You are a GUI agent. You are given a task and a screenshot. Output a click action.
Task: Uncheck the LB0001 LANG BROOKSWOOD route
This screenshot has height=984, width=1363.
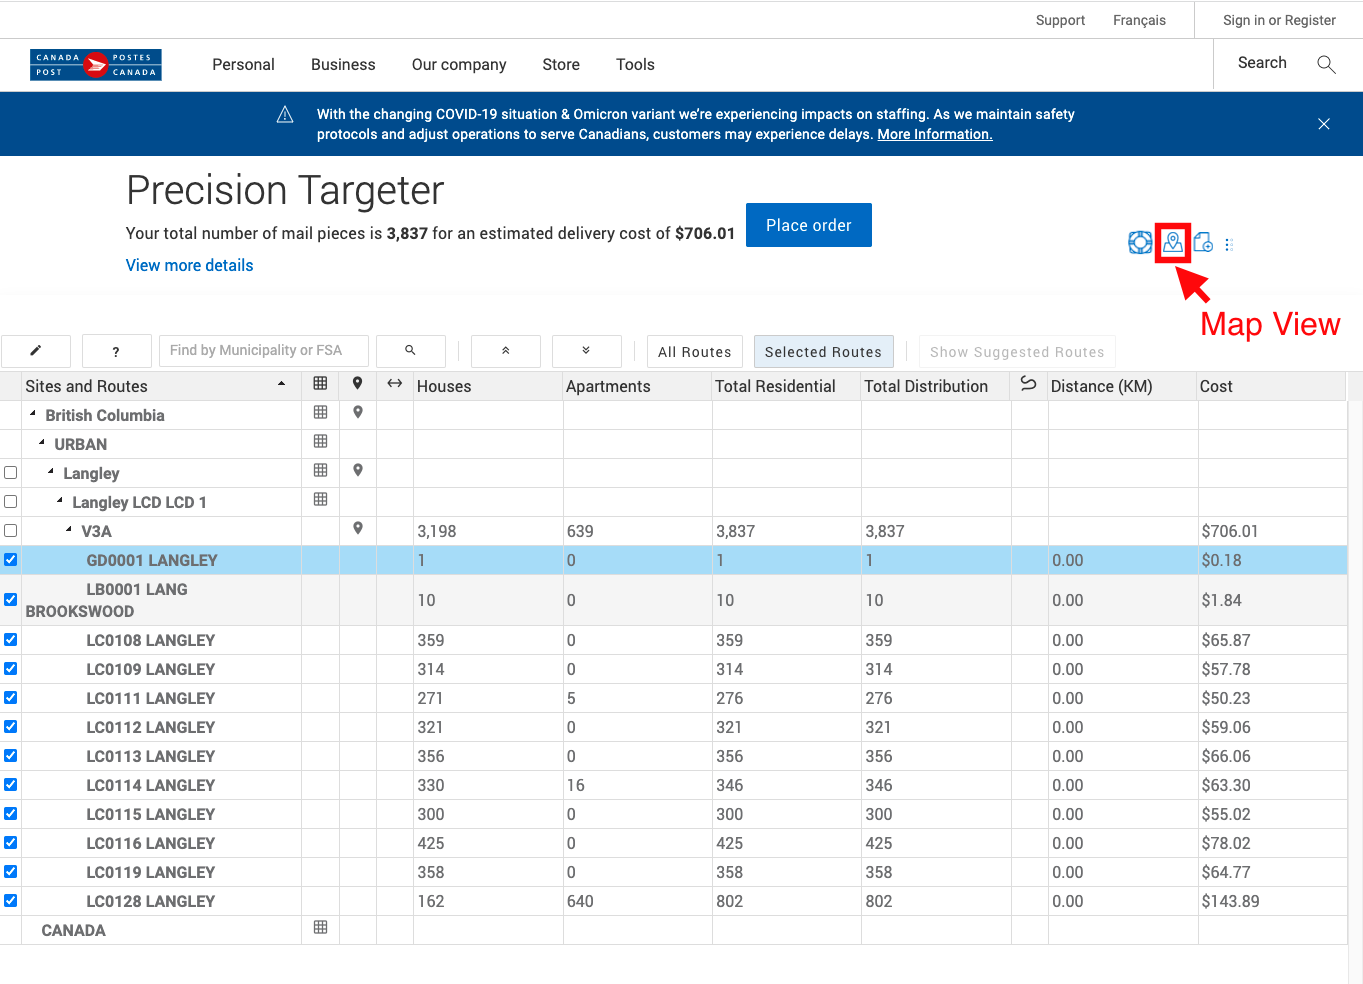pyautogui.click(x=11, y=600)
